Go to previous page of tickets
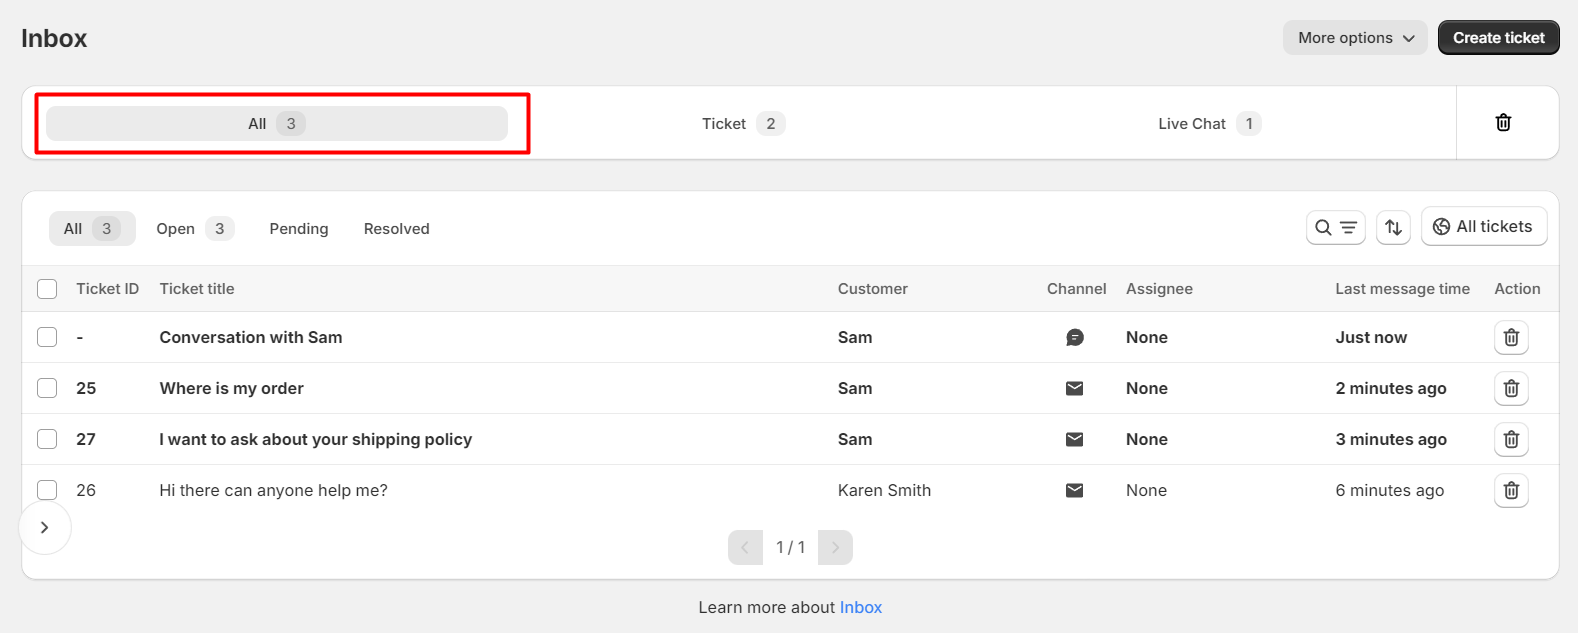 point(745,547)
